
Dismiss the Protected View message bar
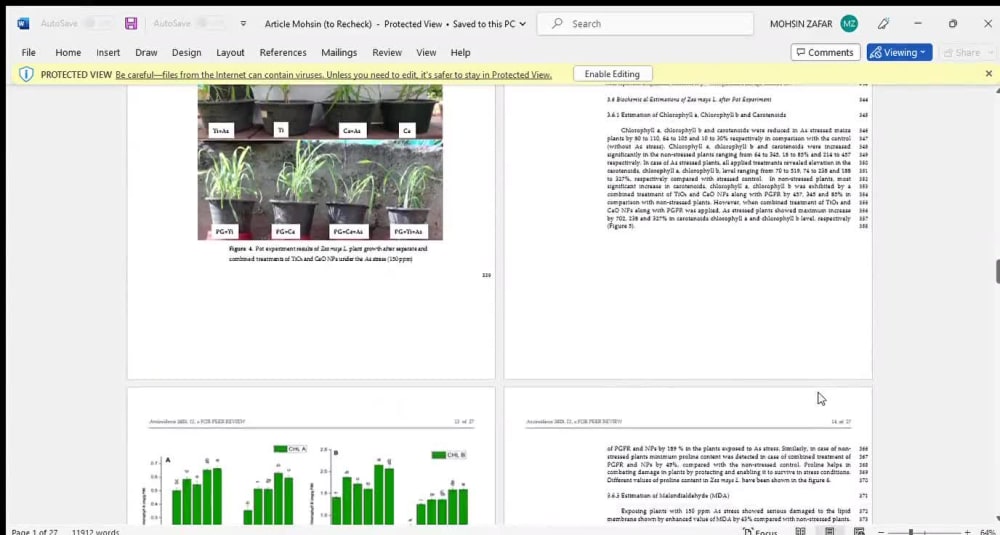tap(989, 74)
